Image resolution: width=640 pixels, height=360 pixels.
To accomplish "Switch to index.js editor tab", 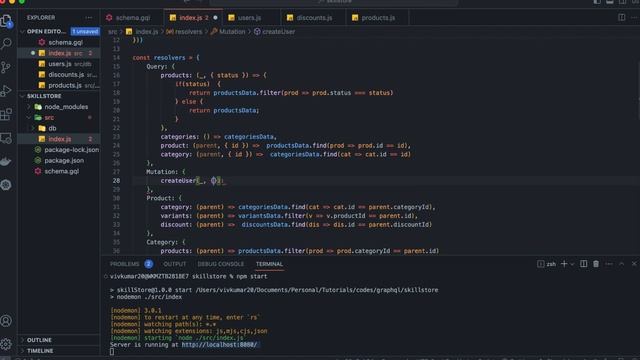I will click(193, 18).
